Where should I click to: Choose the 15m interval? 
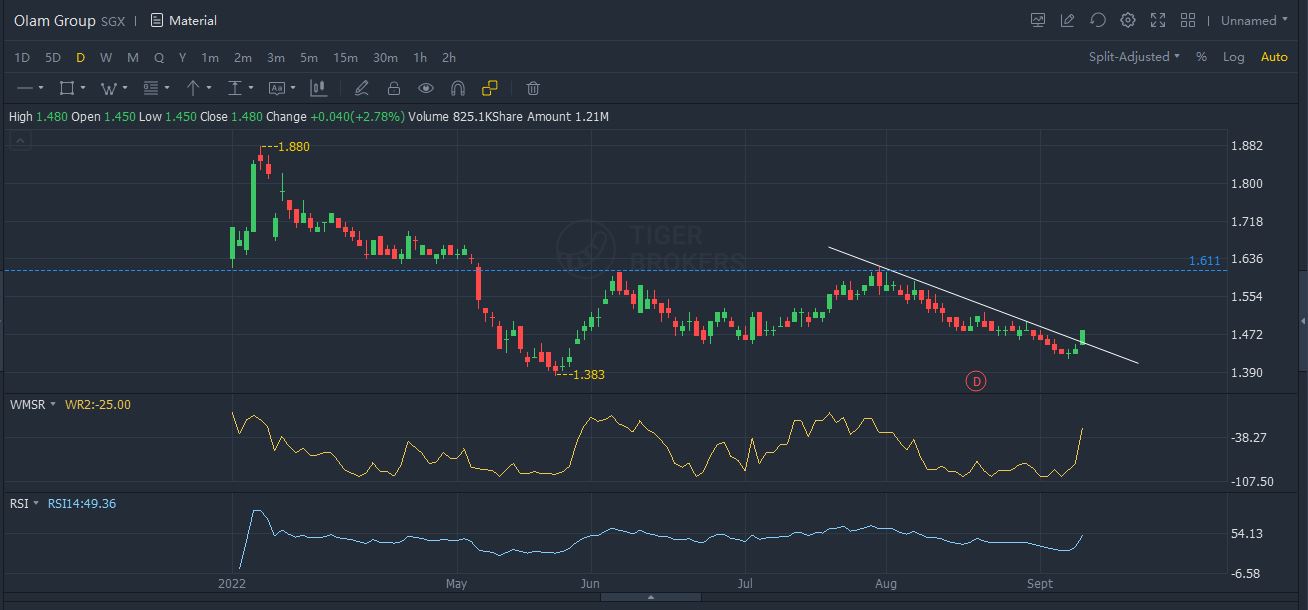[x=345, y=57]
